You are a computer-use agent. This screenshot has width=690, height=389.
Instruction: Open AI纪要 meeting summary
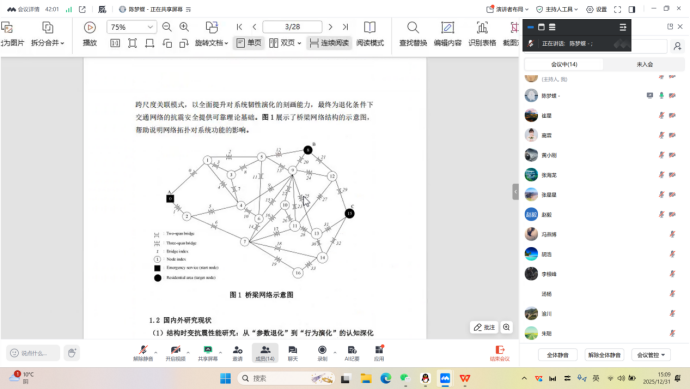point(352,353)
